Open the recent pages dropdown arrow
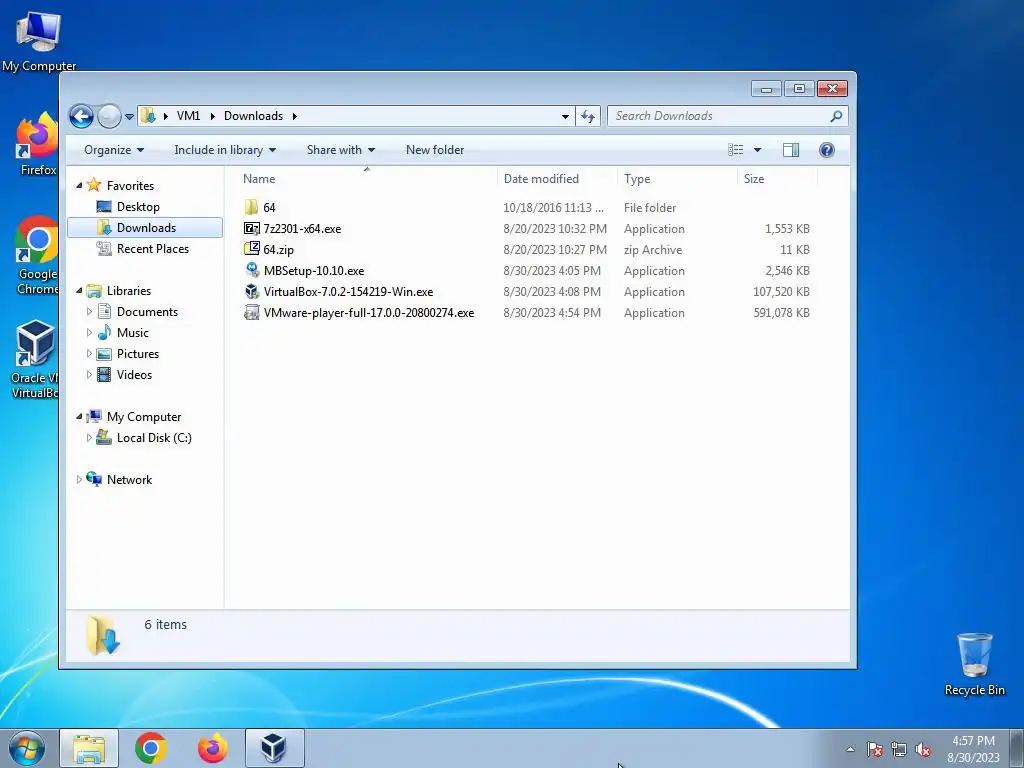 (x=129, y=117)
